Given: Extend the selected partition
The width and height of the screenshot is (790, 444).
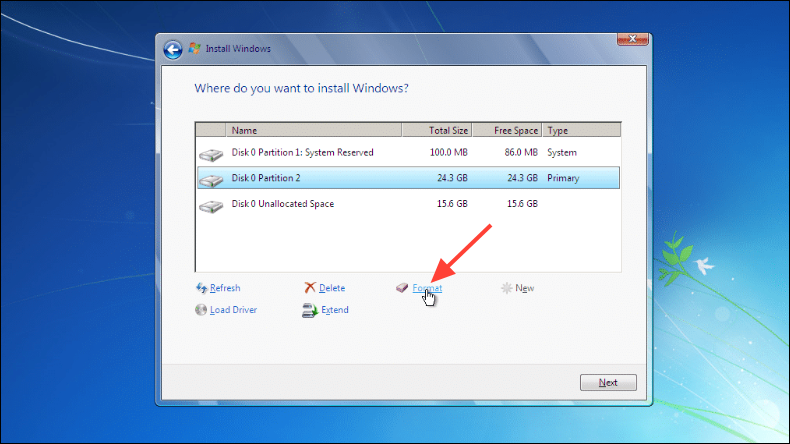Looking at the screenshot, I should coord(335,309).
